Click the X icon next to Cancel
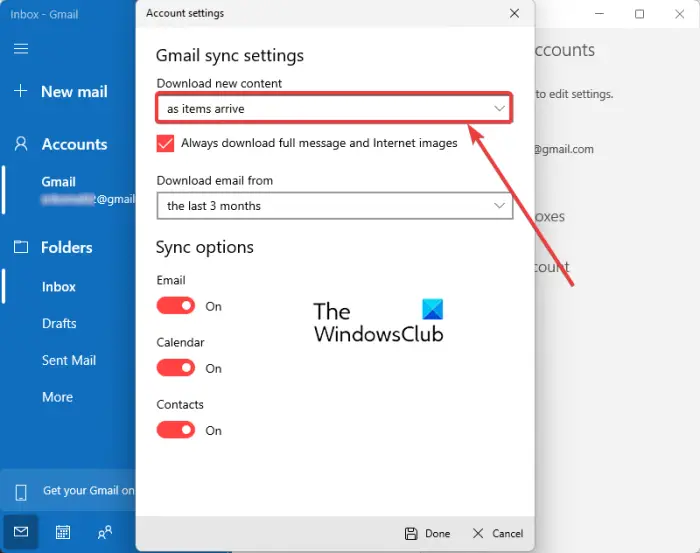Image resolution: width=700 pixels, height=553 pixels. pyautogui.click(x=478, y=533)
